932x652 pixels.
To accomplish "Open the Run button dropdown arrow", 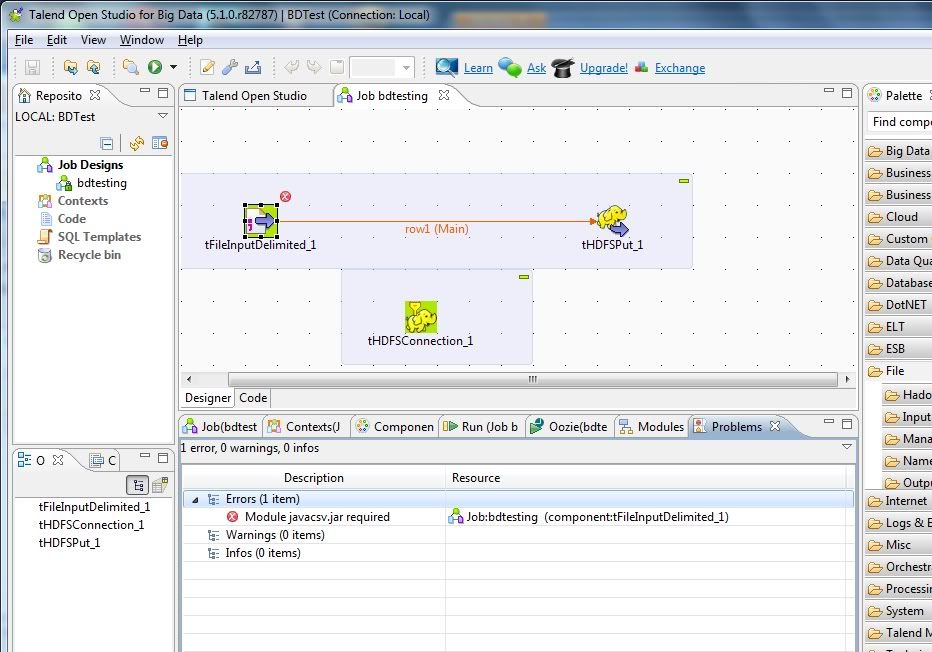I will pos(174,67).
